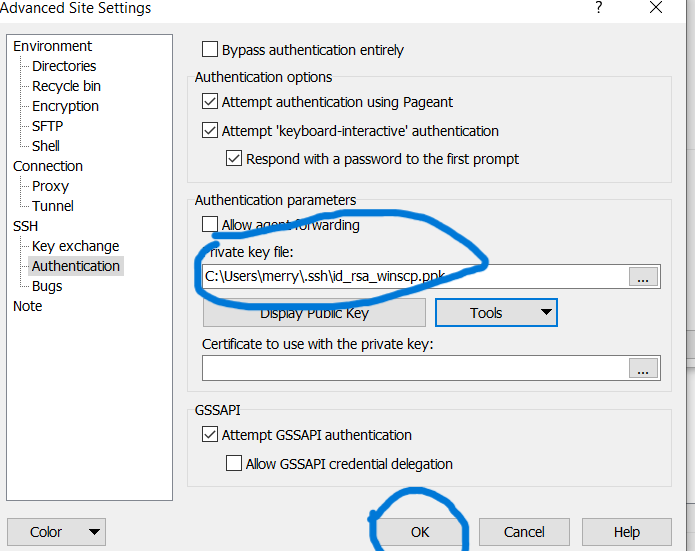Uncheck Attempt GSSAPI authentication

pyautogui.click(x=210, y=435)
